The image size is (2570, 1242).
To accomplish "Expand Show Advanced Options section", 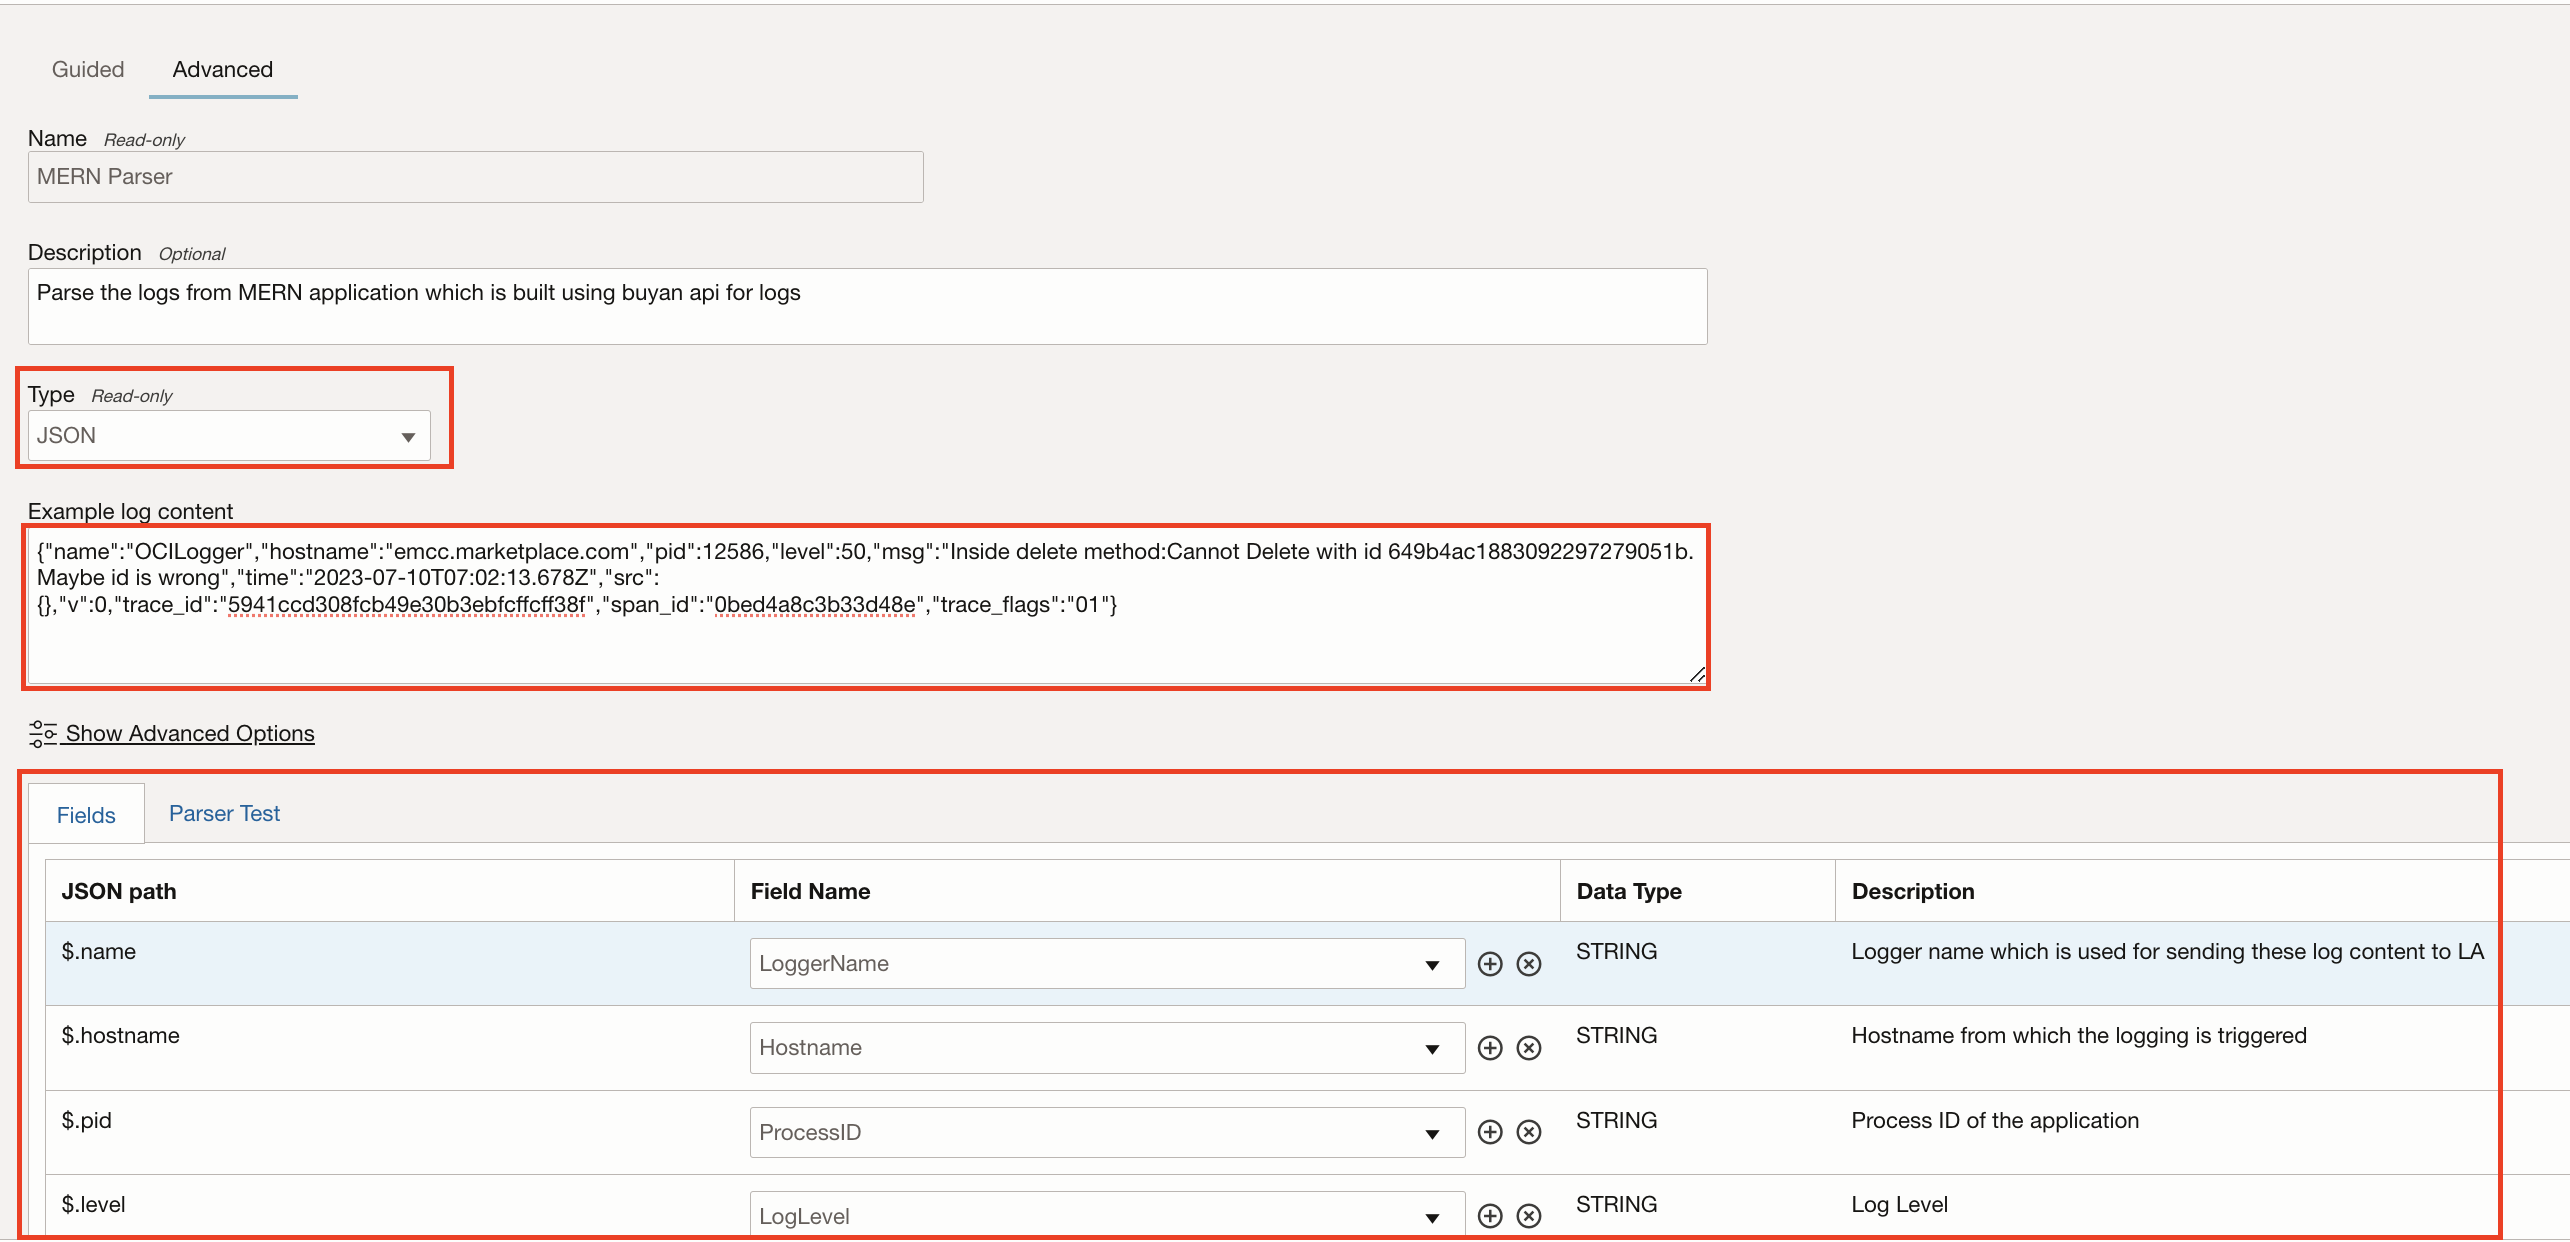I will pos(187,732).
